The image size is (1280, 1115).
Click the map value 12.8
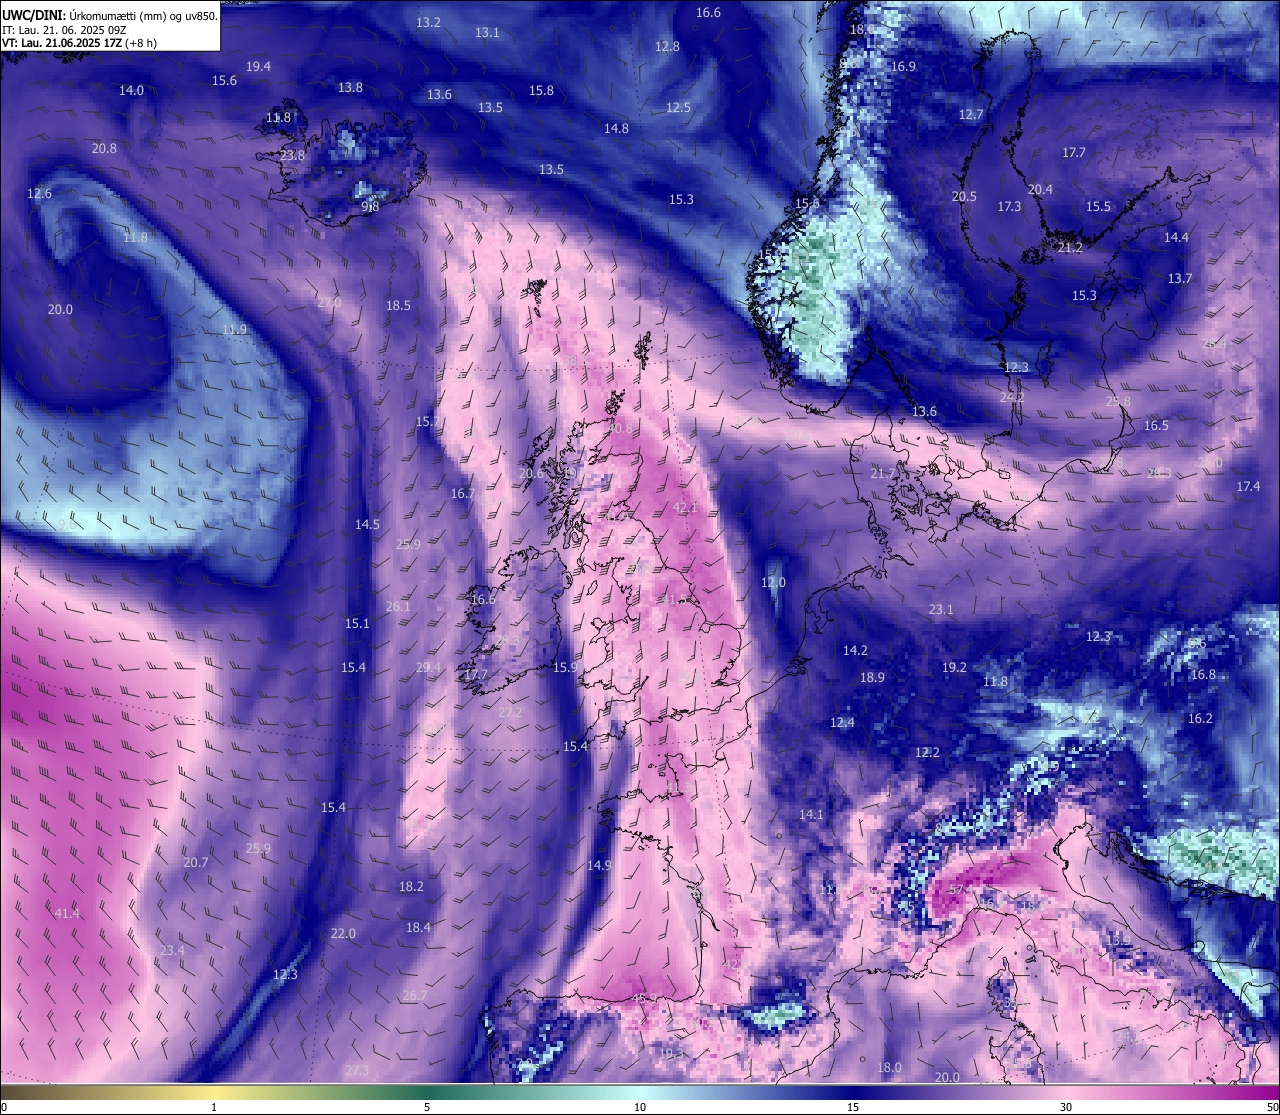[x=667, y=46]
